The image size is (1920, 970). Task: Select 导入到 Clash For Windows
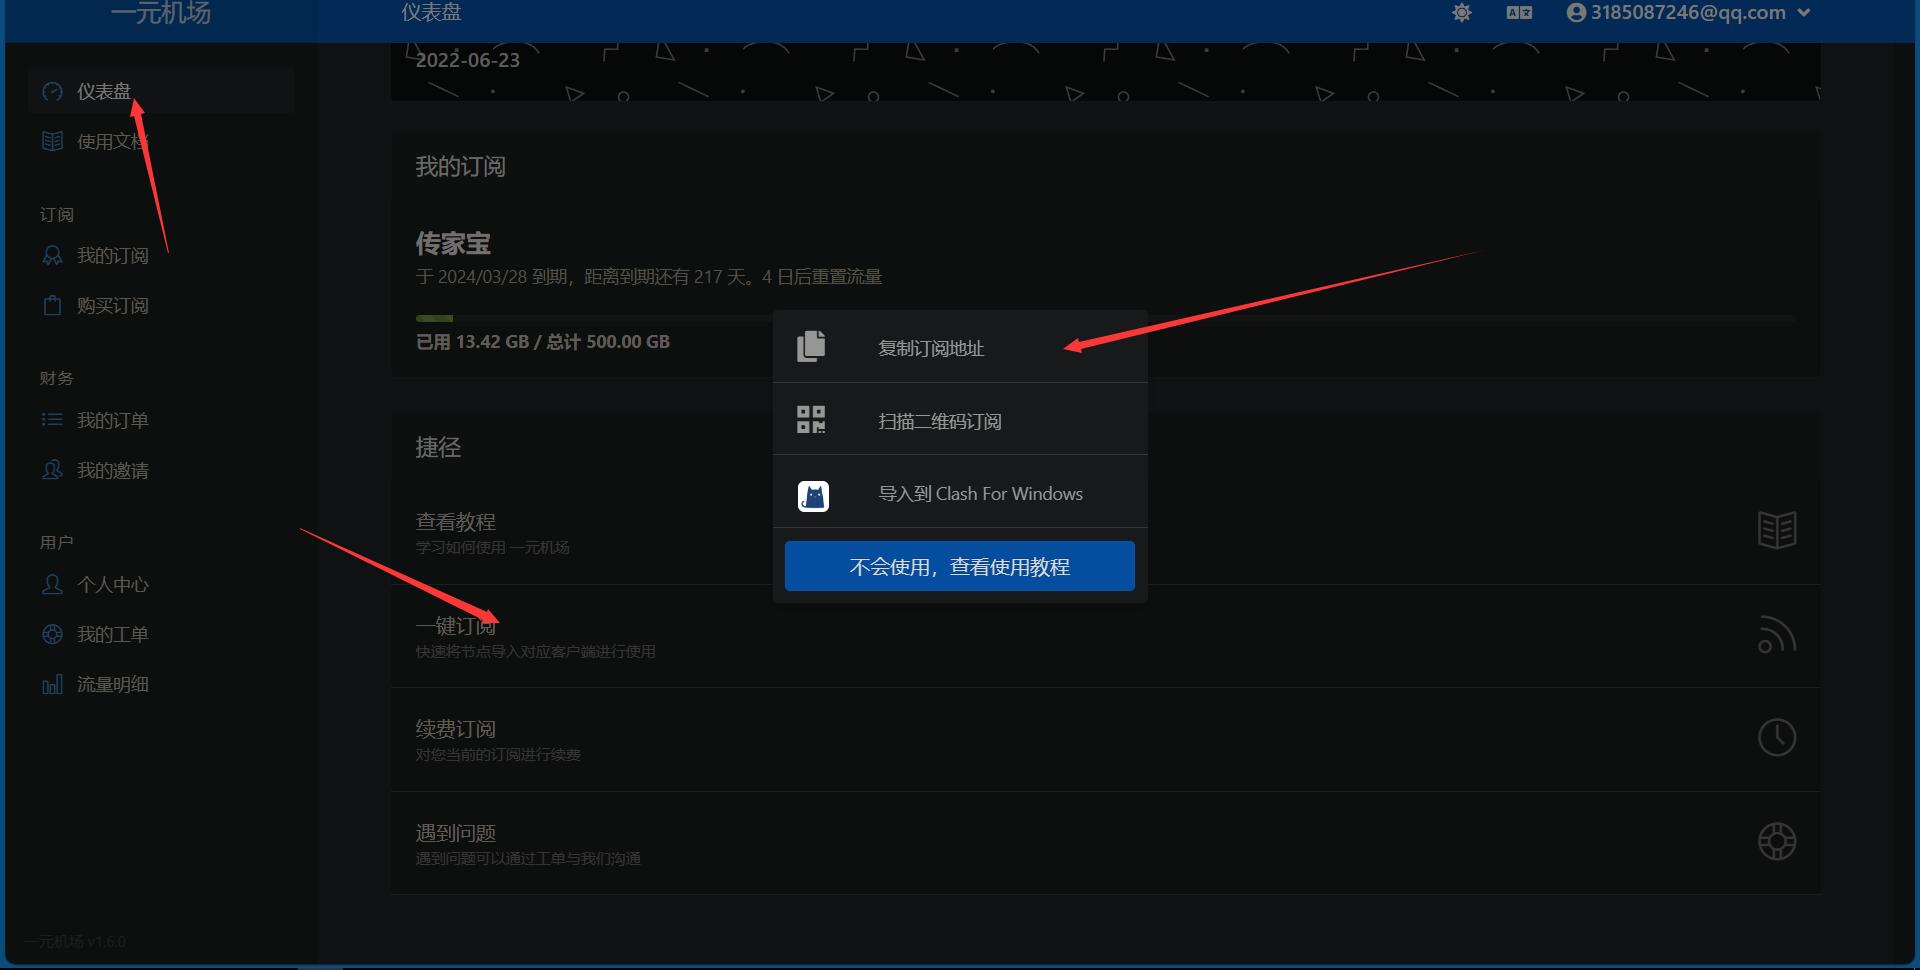(x=960, y=492)
